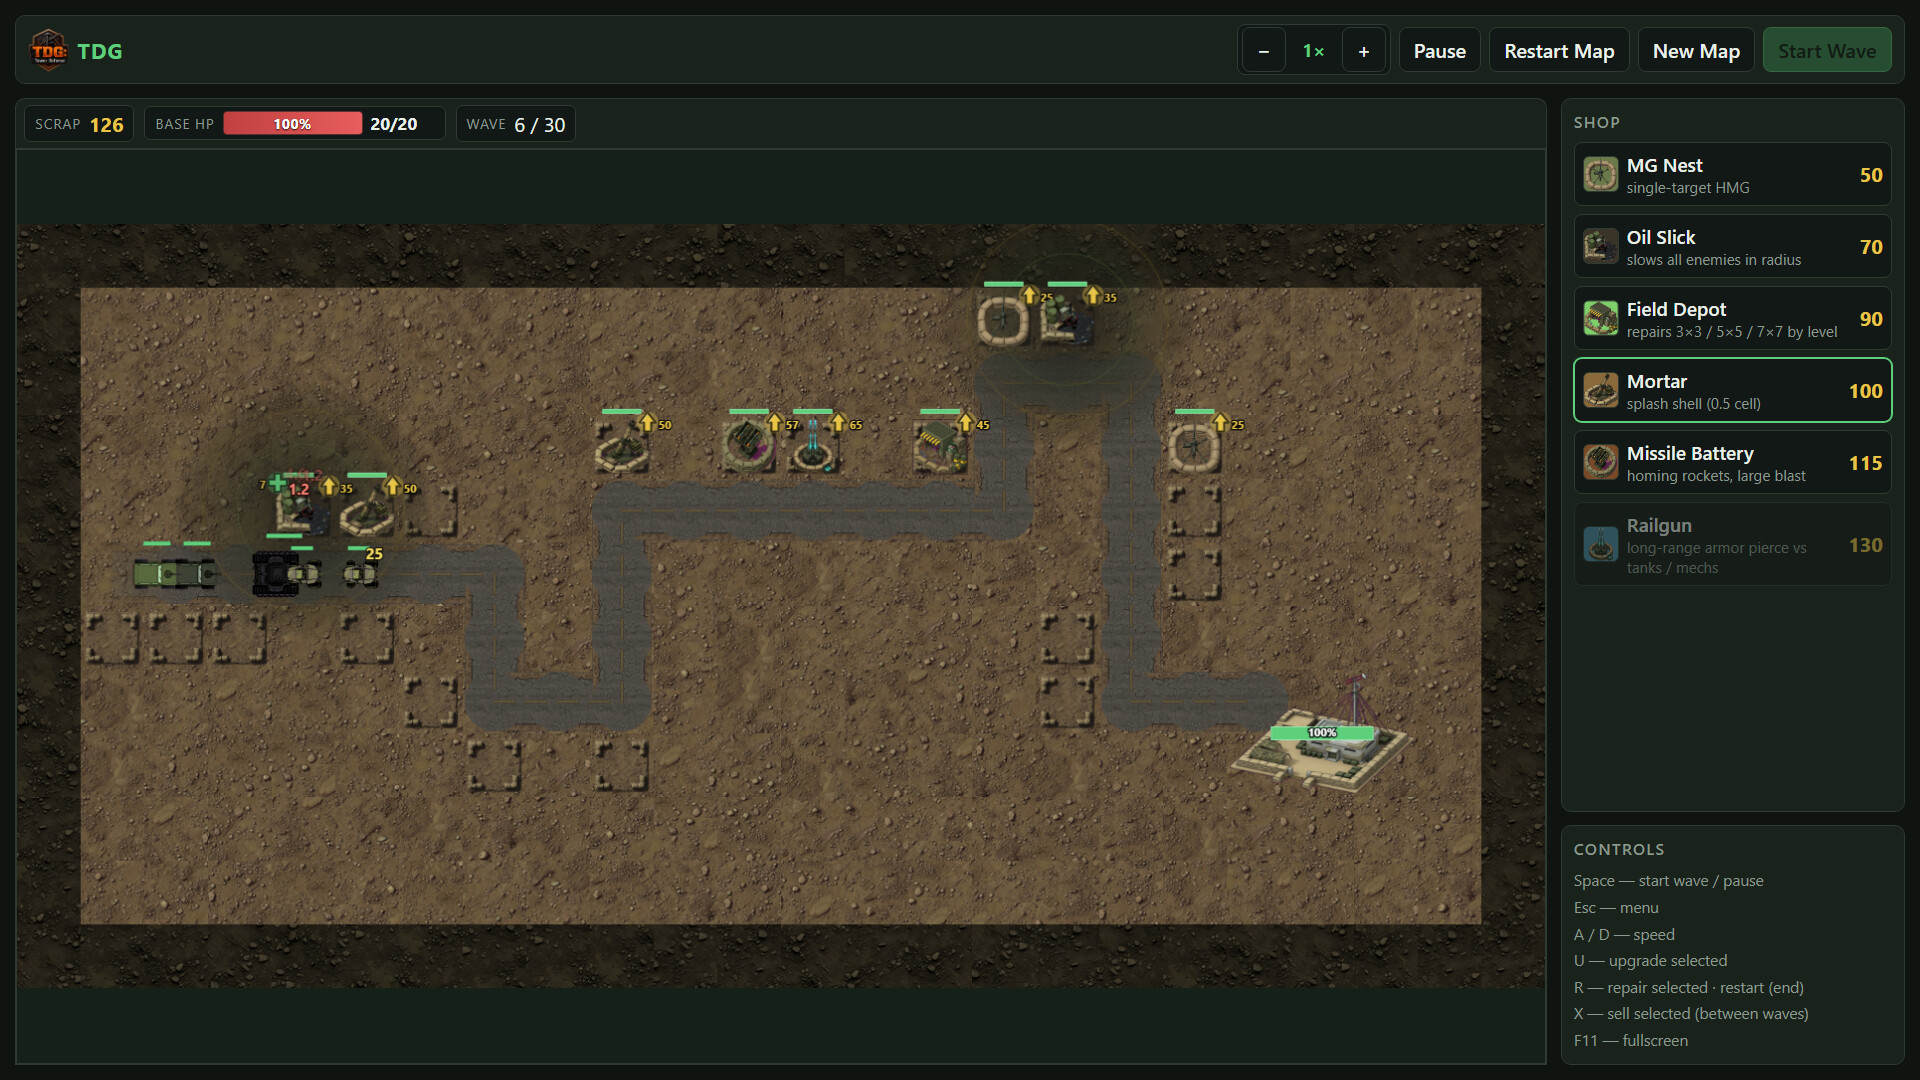Click Oil Slick description 'slows all enemies in radius'
This screenshot has height=1080, width=1920.
click(x=1713, y=260)
